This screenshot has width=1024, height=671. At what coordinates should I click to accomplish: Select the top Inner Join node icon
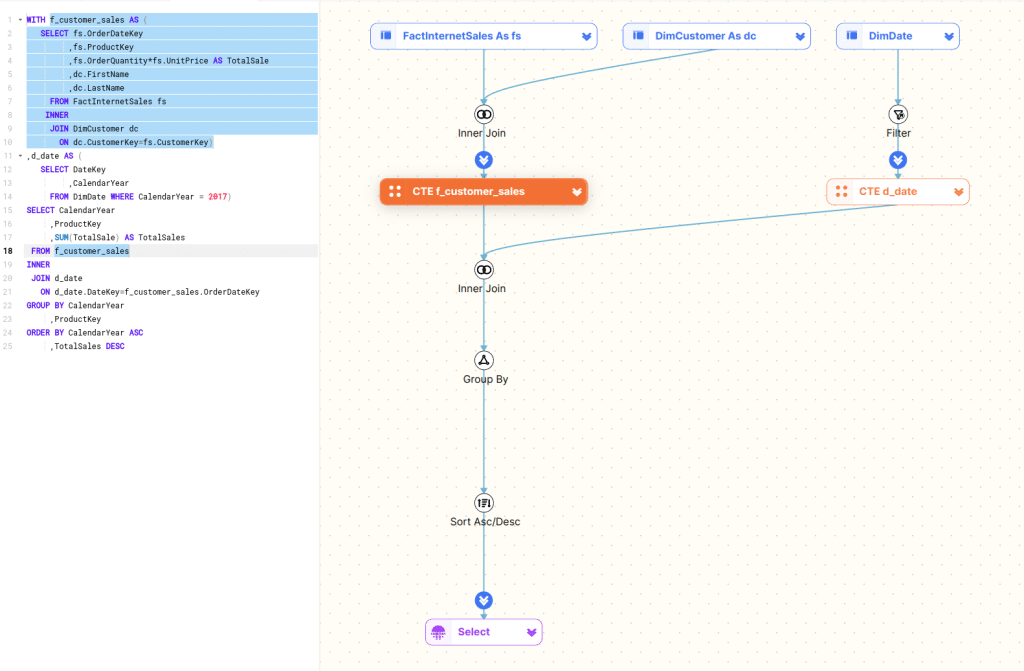pyautogui.click(x=484, y=113)
